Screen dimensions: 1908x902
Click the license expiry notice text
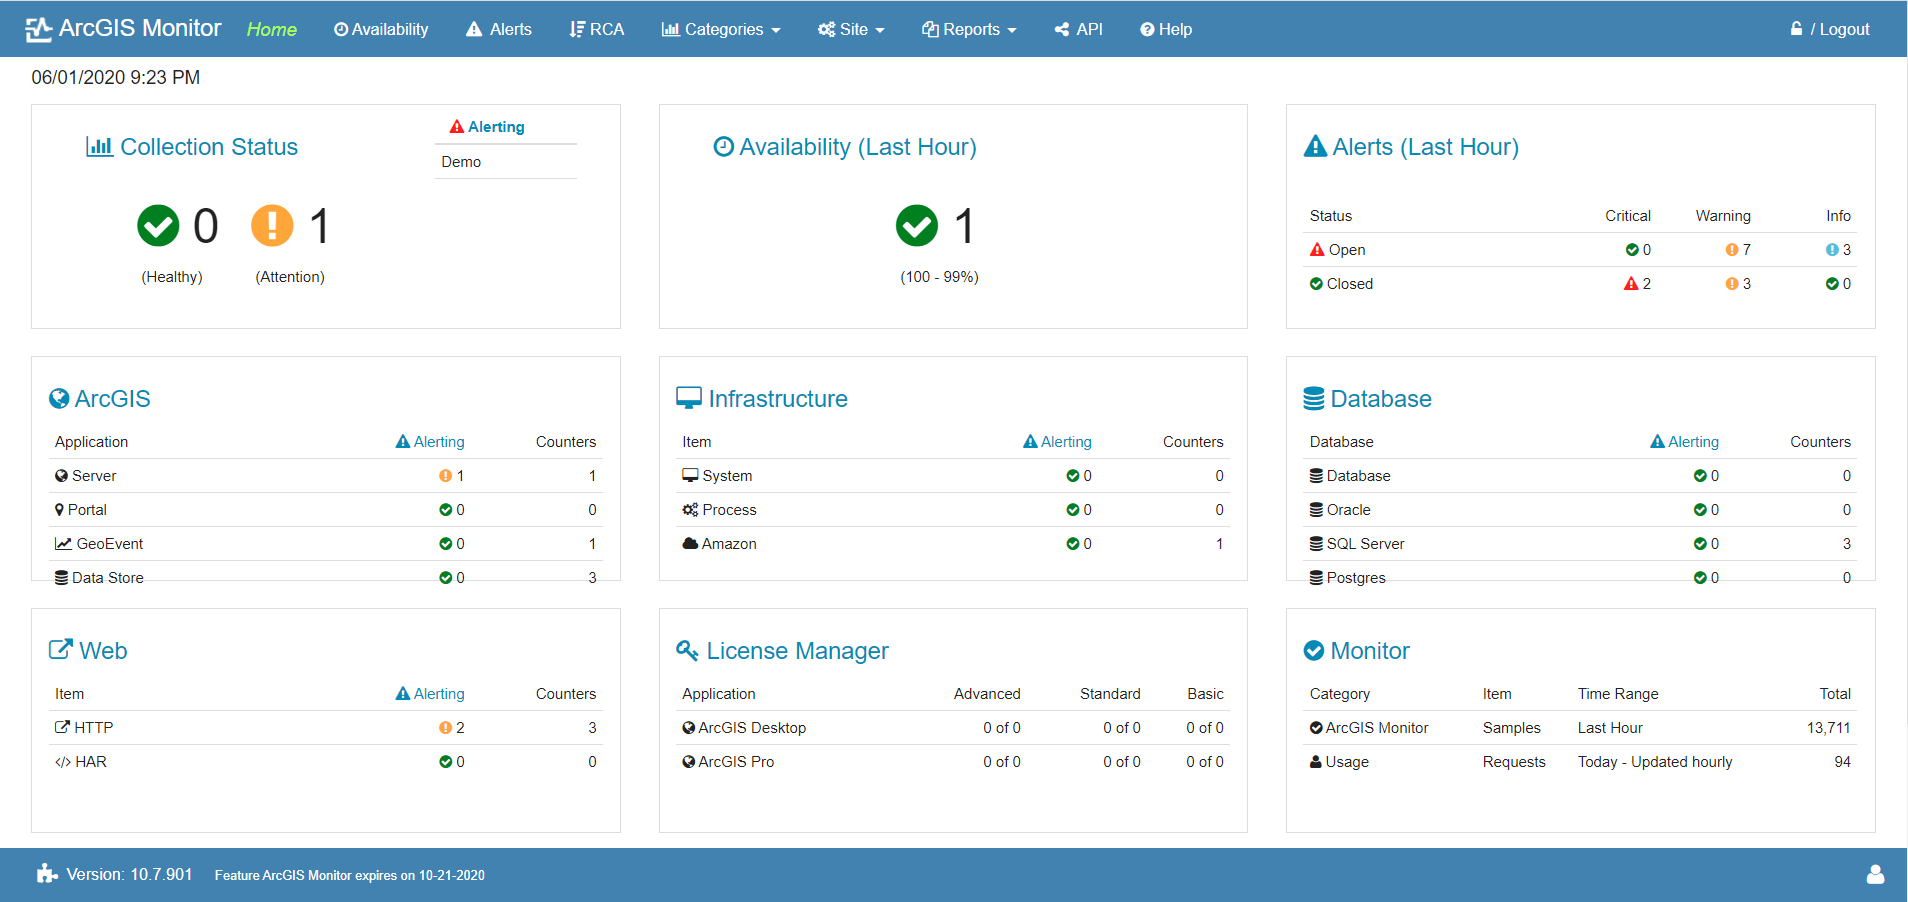pyautogui.click(x=350, y=876)
